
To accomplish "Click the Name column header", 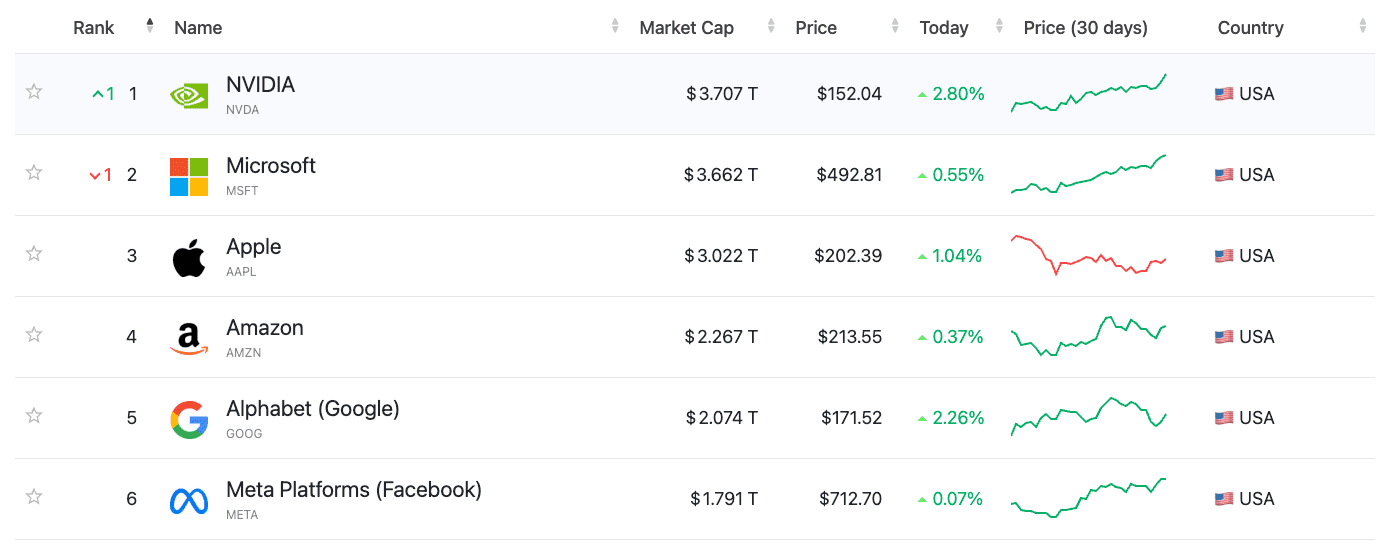I will pyautogui.click(x=198, y=28).
